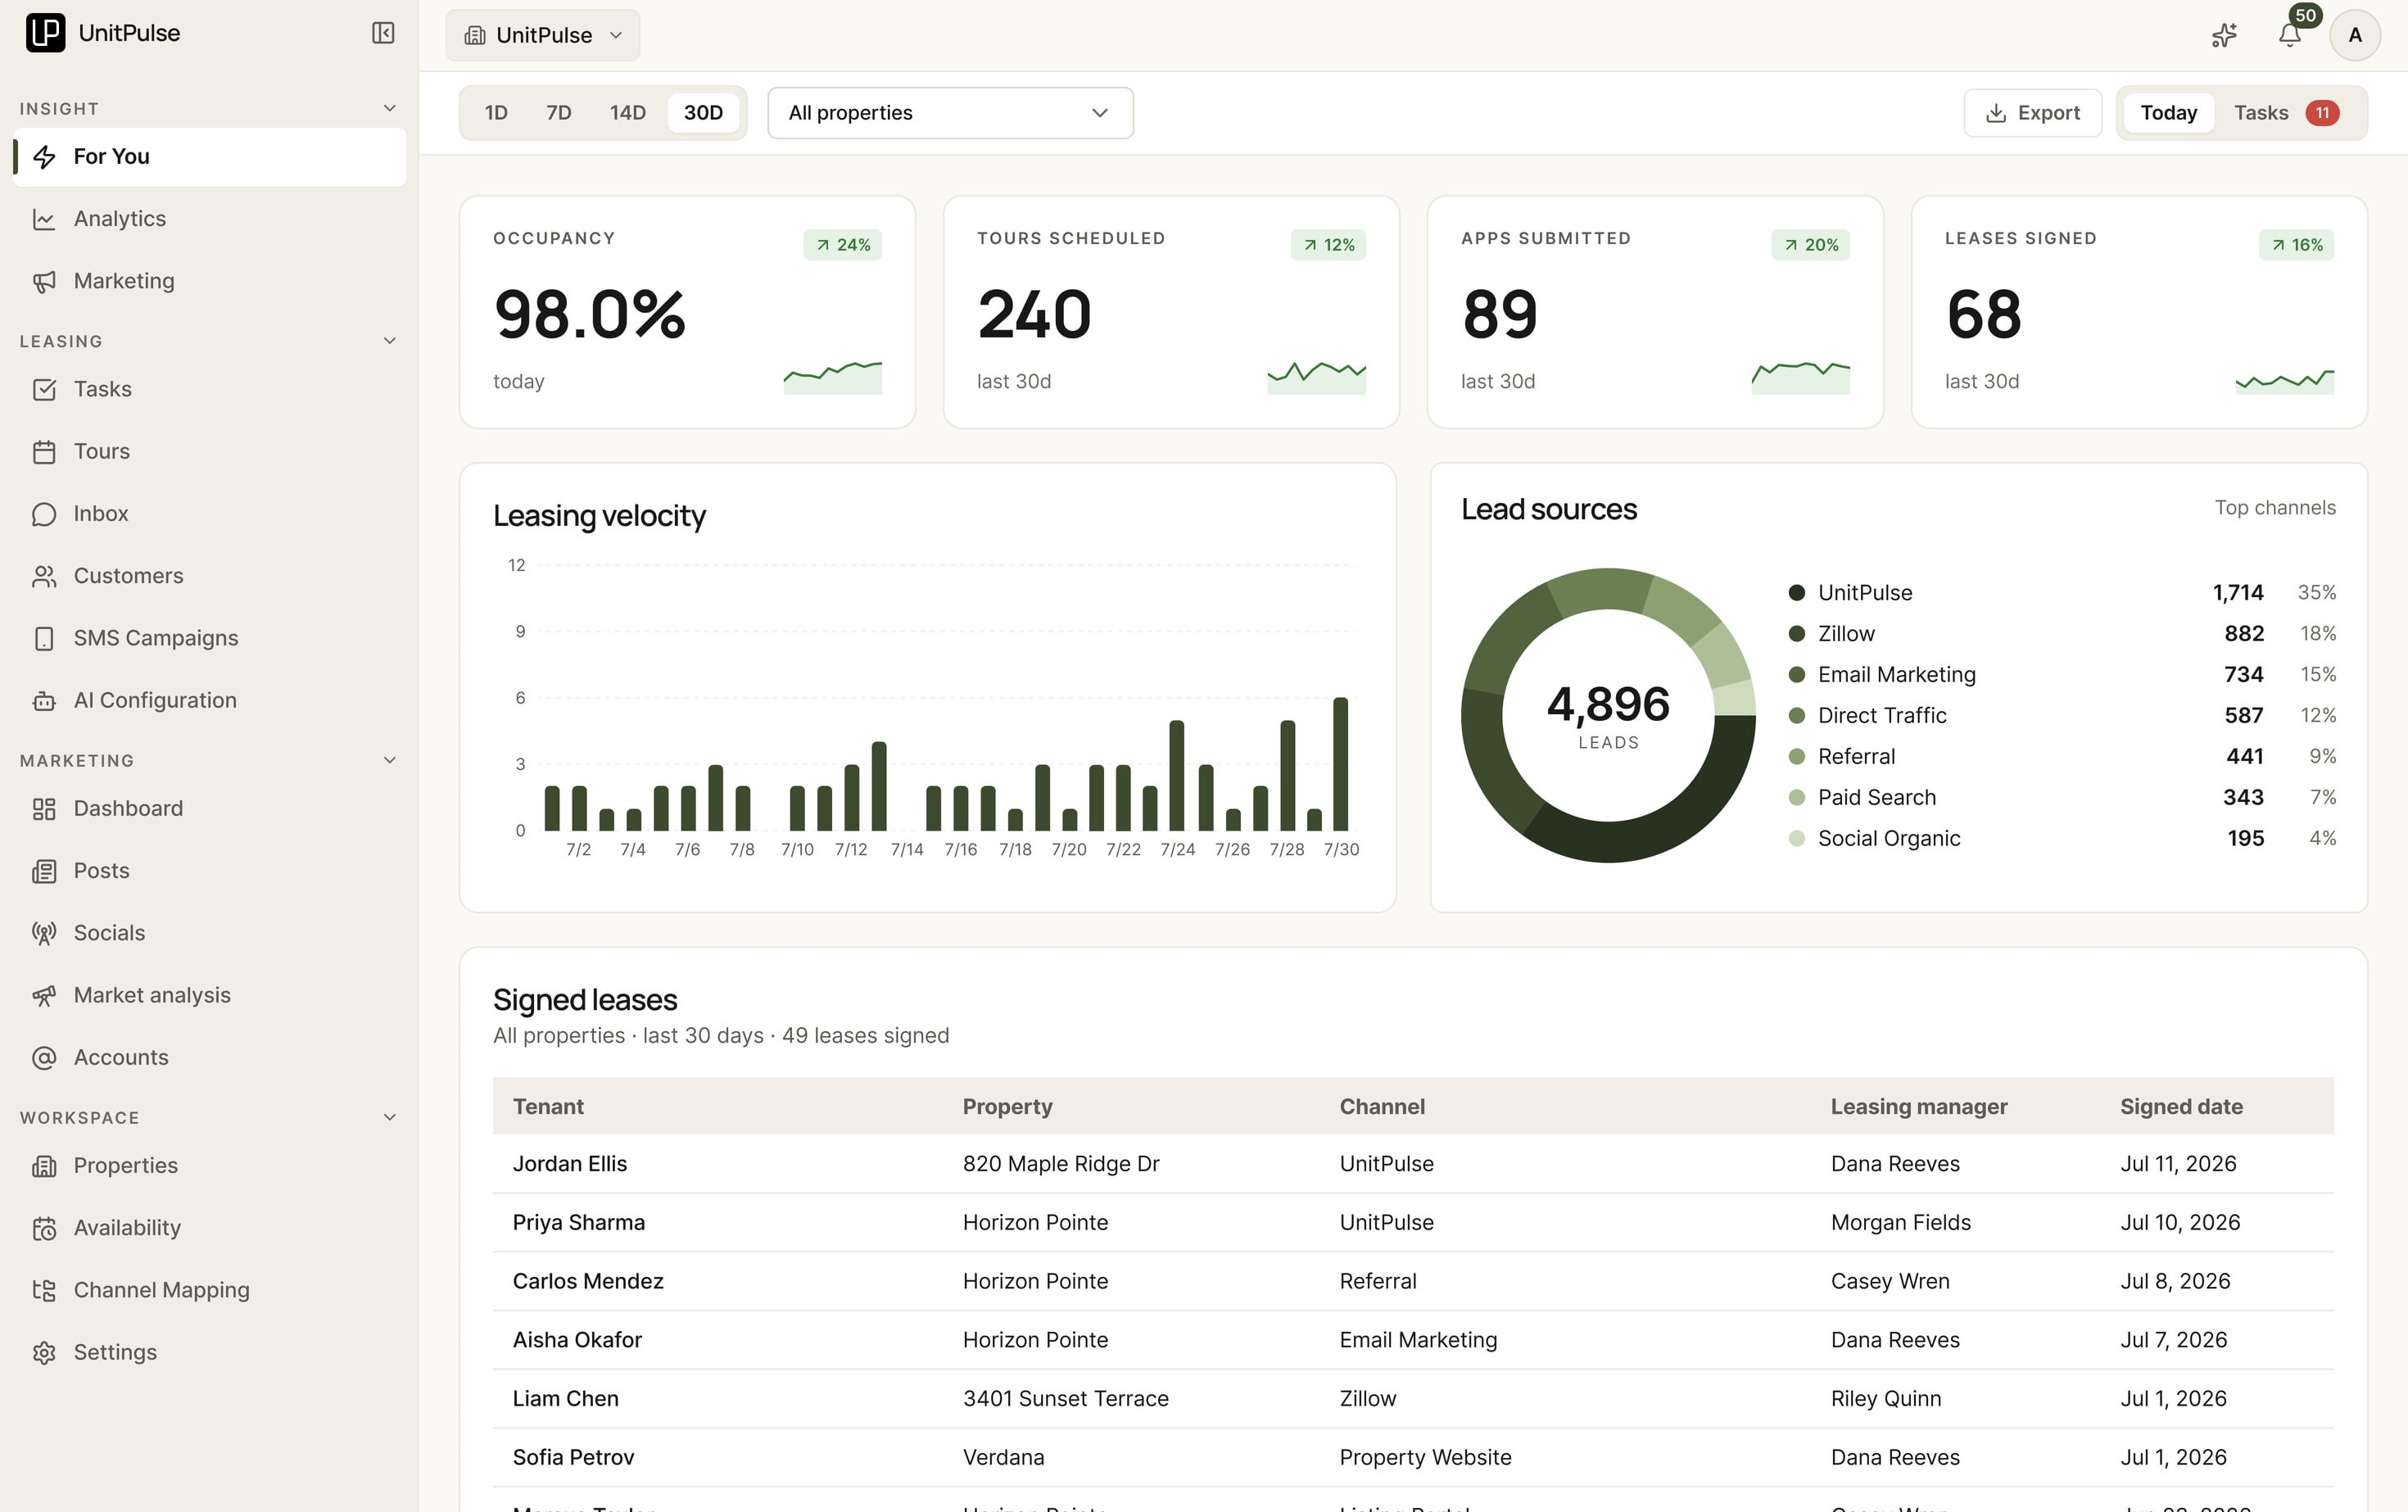Open the AI sparkle assistant icon
Screen dimensions: 2408x1512
click(x=2224, y=35)
